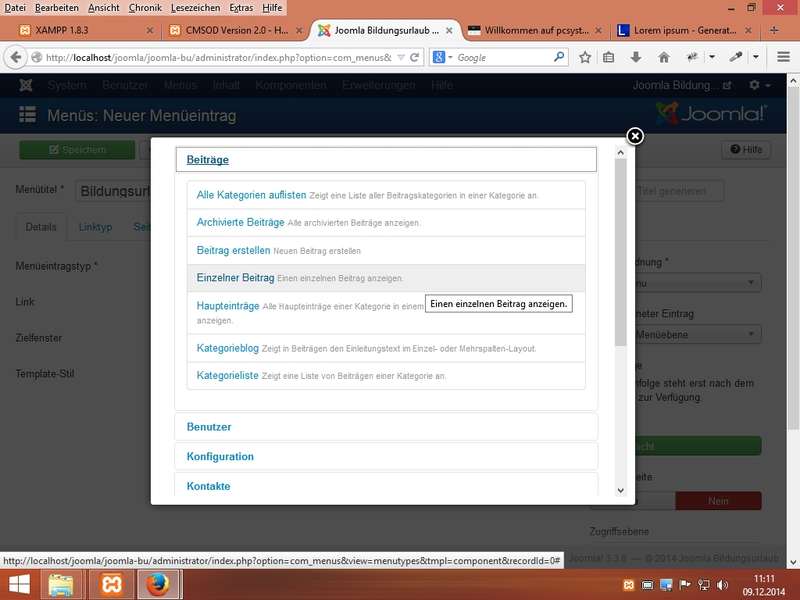Open File Explorer from taskbar

pos(61,584)
